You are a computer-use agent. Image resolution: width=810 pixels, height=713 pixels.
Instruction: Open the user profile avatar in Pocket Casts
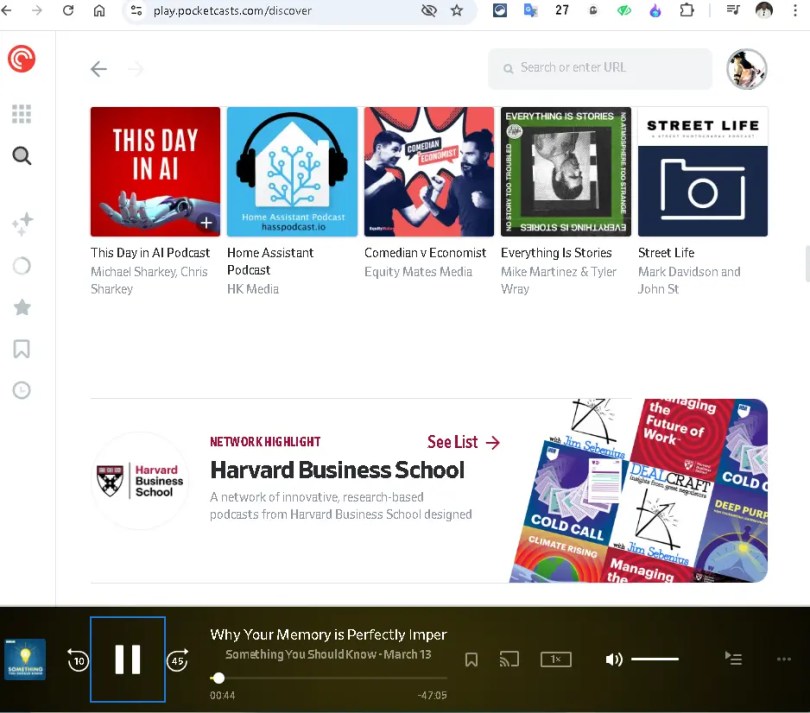point(746,69)
